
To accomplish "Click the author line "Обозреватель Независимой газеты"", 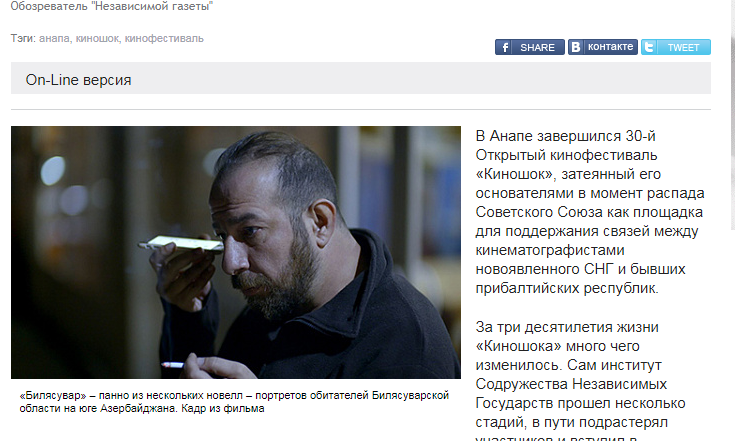I will pyautogui.click(x=112, y=7).
